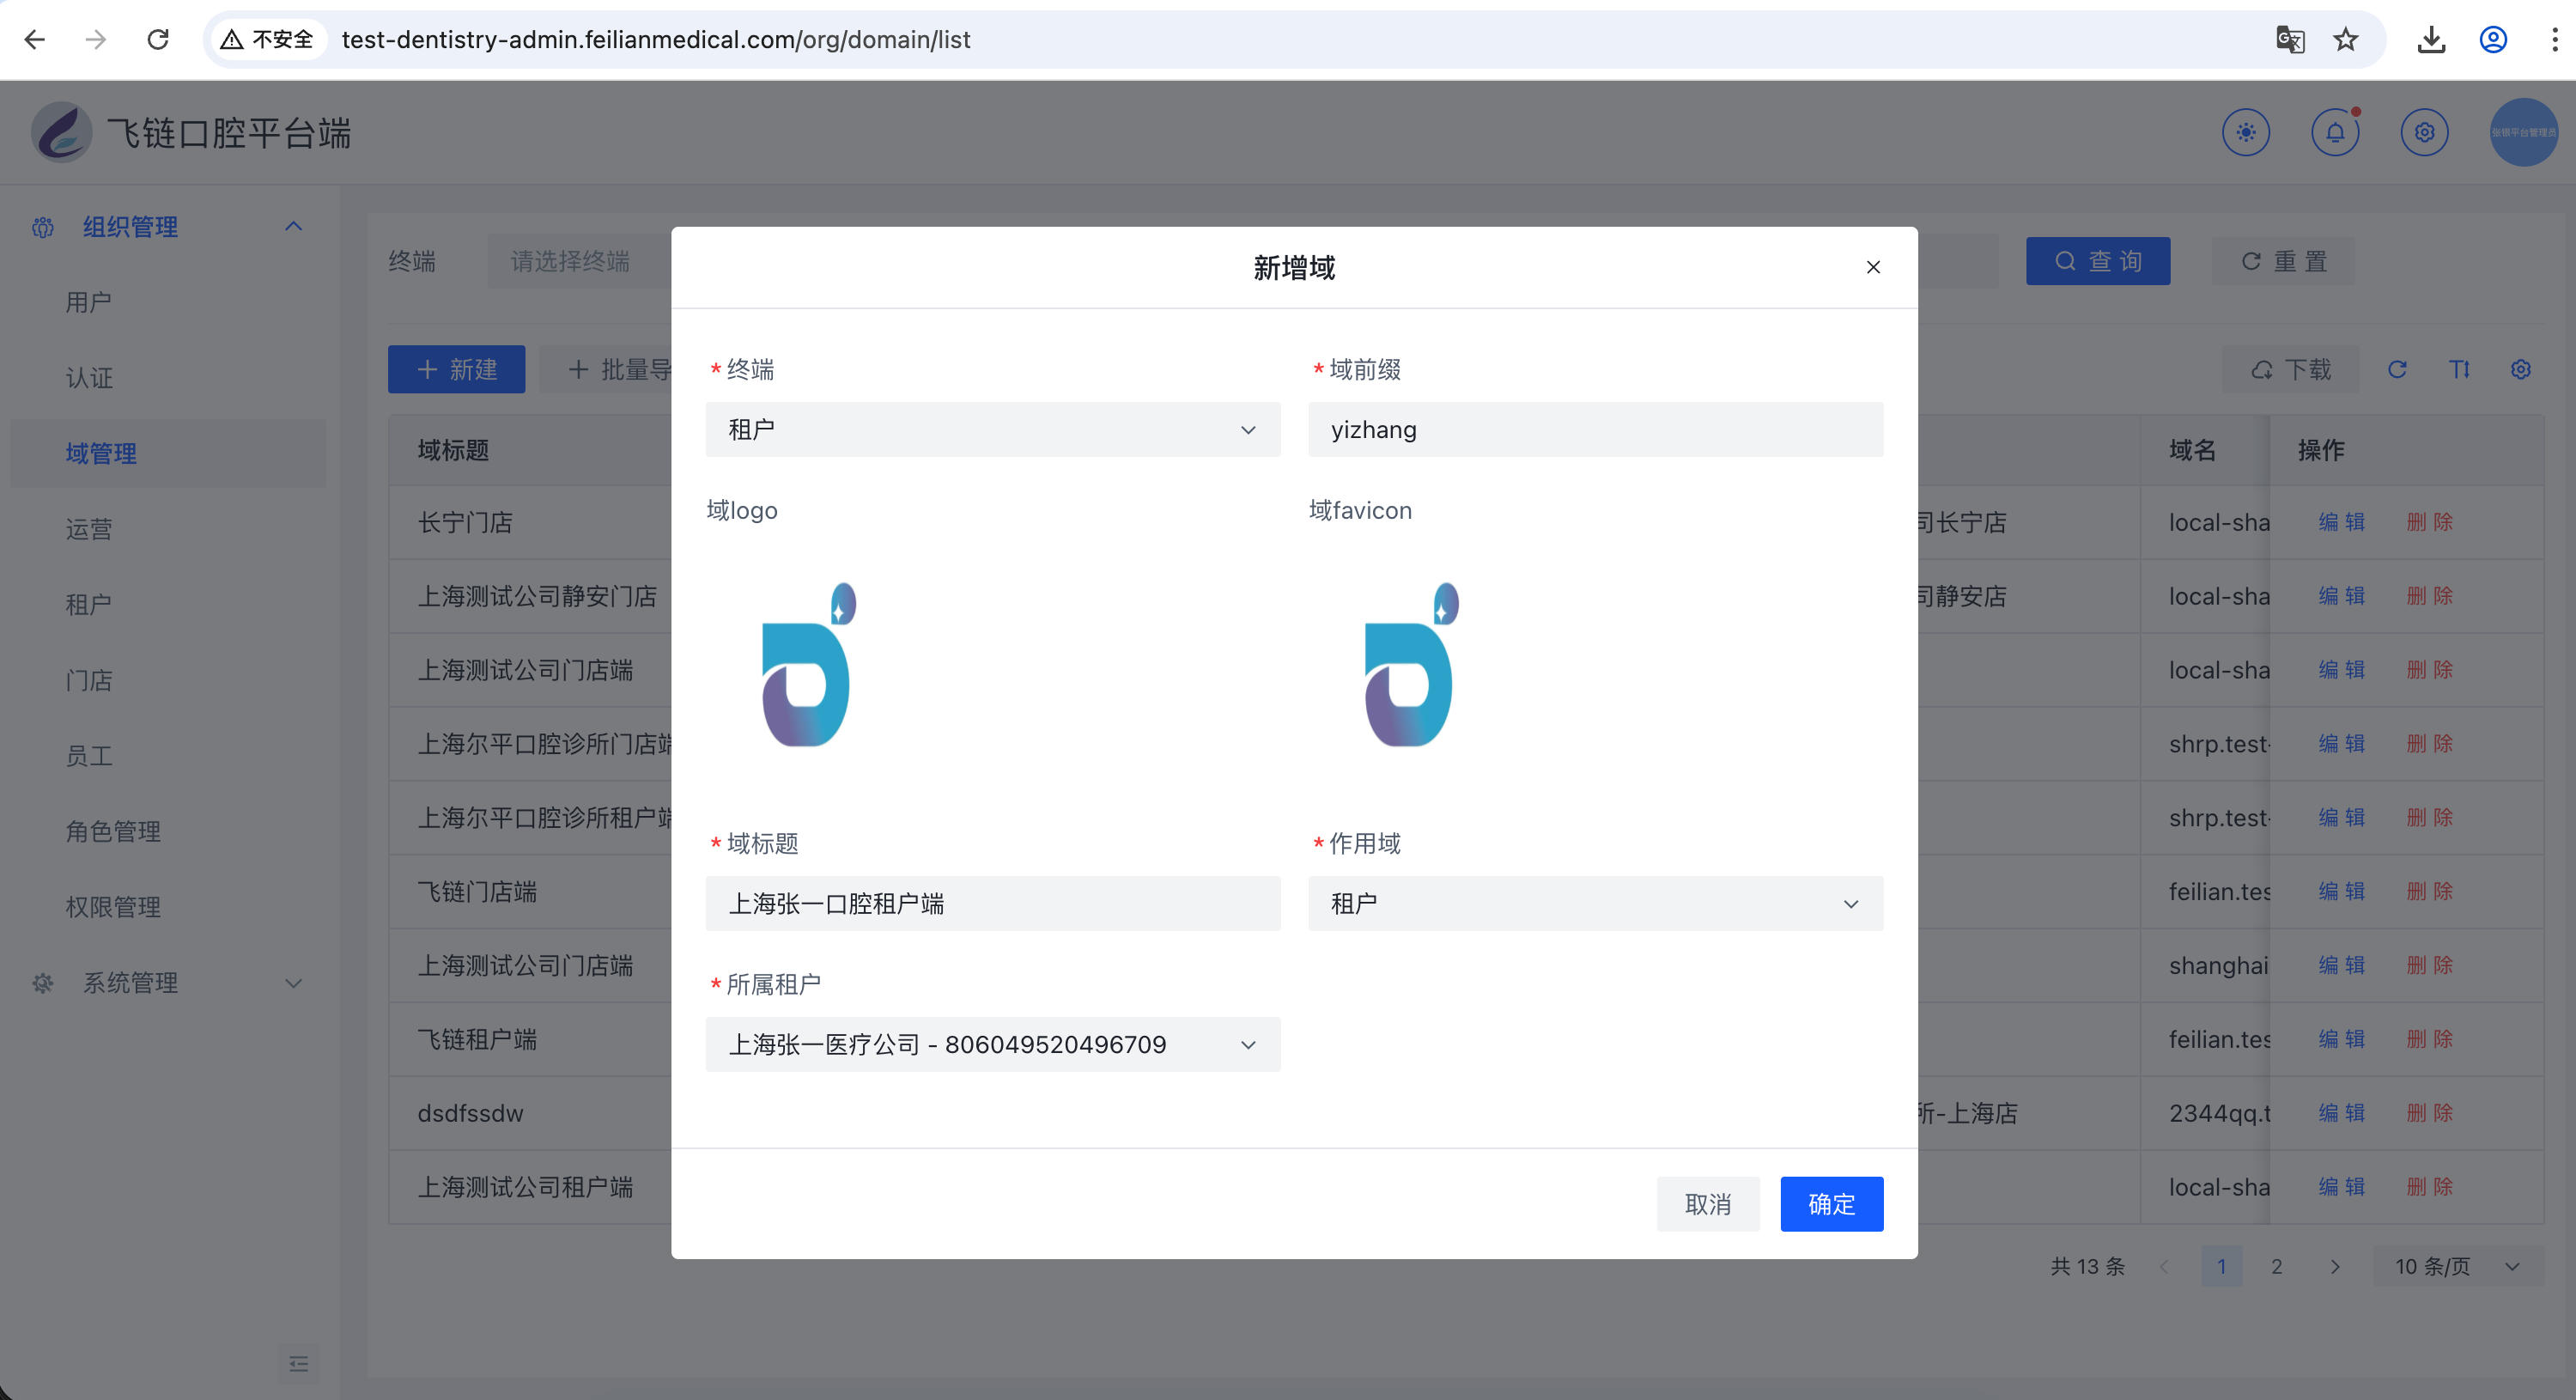
Task: Click the 查询 search button
Action: click(2097, 261)
